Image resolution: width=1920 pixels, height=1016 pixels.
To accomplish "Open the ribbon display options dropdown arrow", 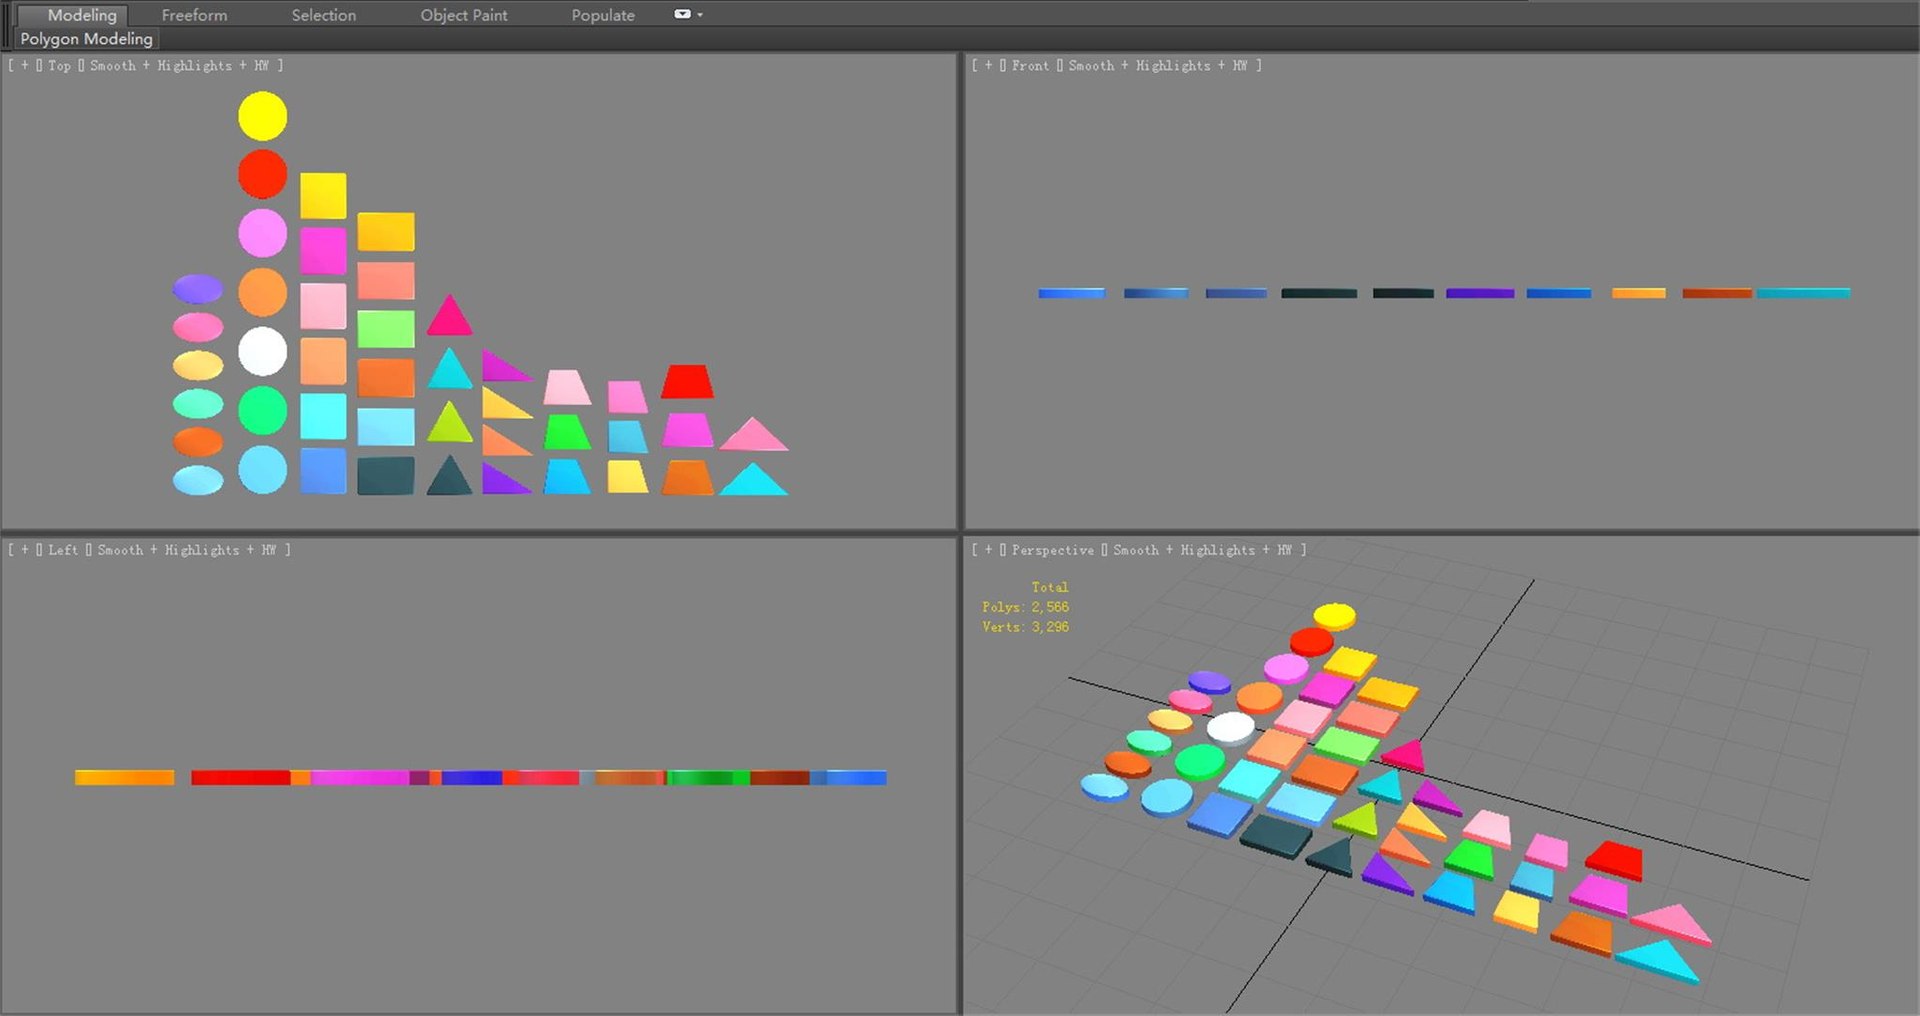I will 700,15.
